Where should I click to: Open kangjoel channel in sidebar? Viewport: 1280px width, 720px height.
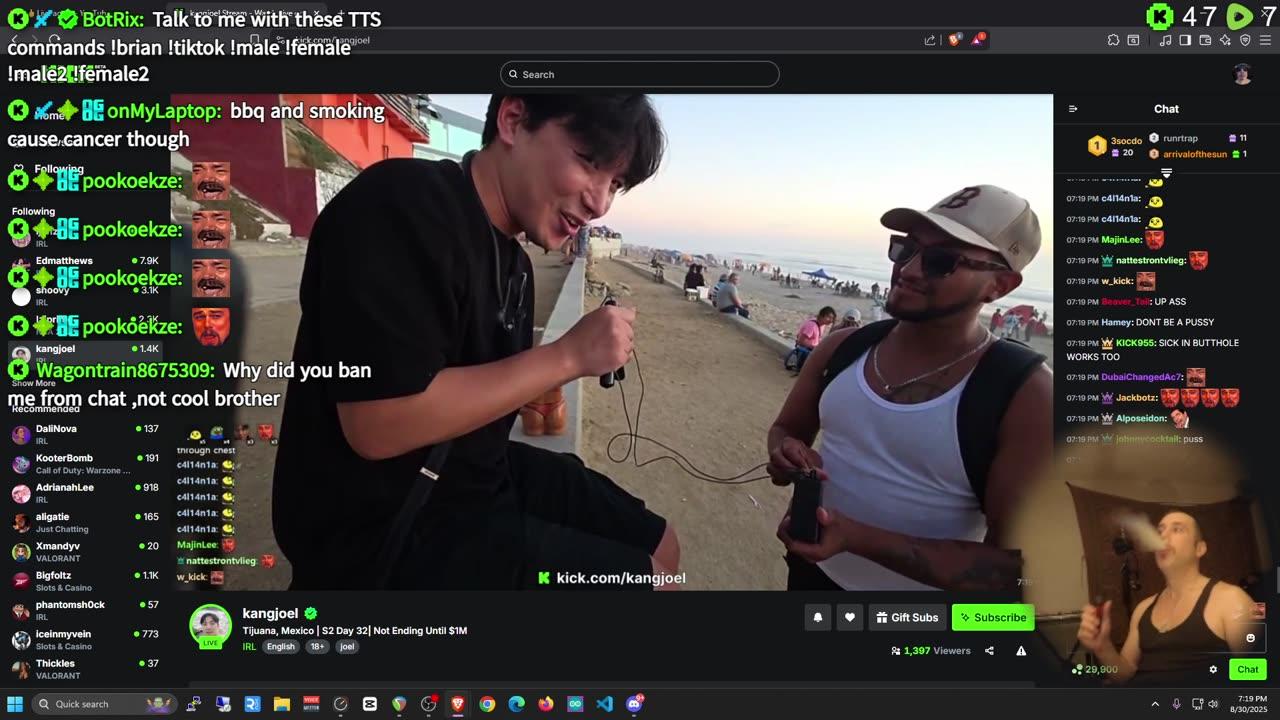(85, 353)
